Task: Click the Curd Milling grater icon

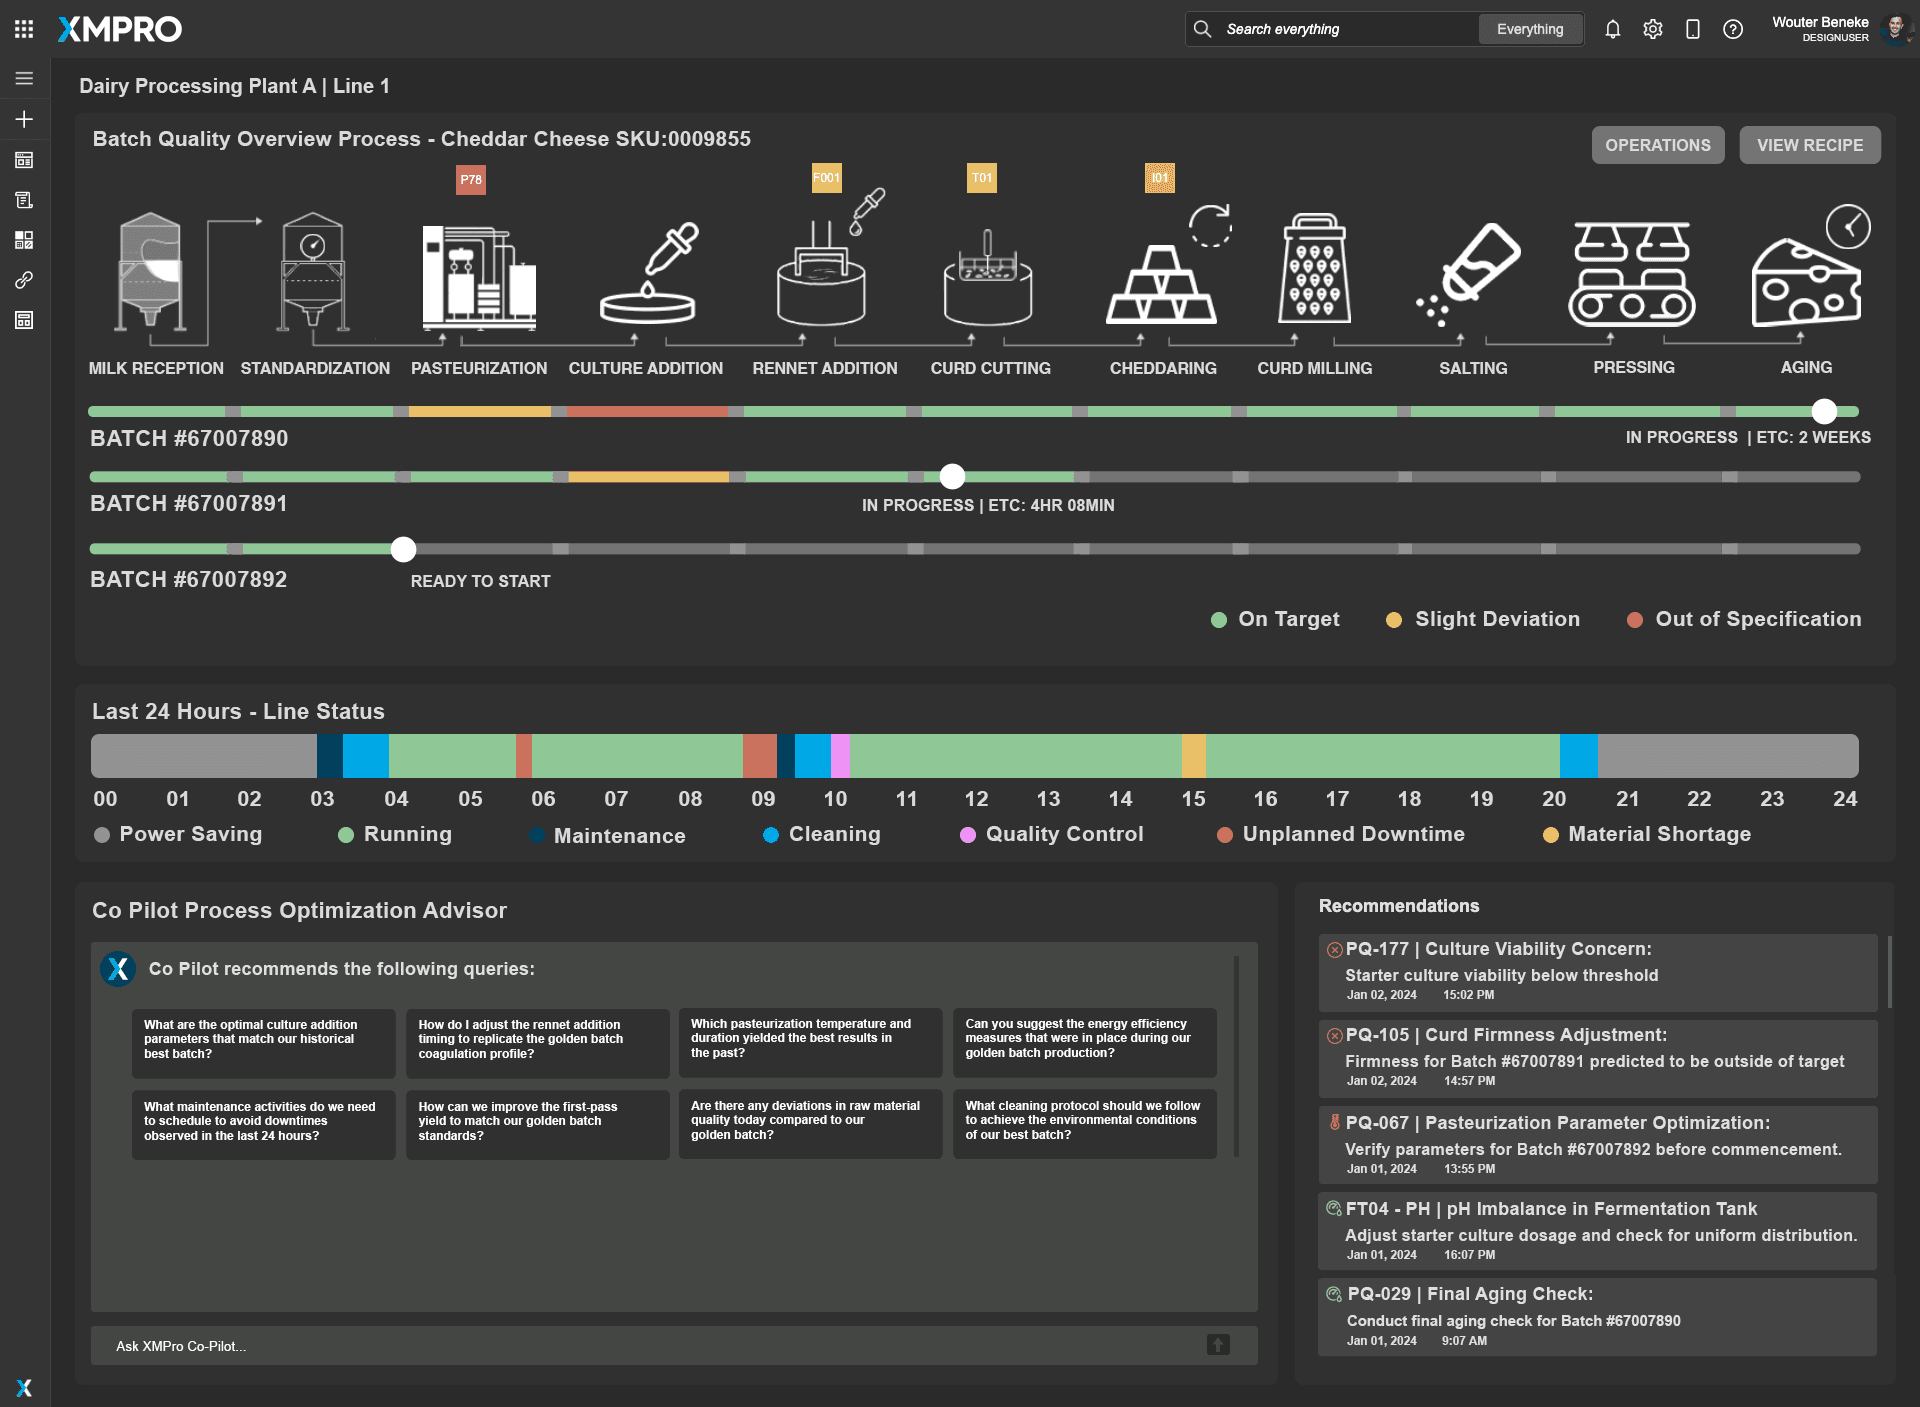Action: click(1314, 269)
